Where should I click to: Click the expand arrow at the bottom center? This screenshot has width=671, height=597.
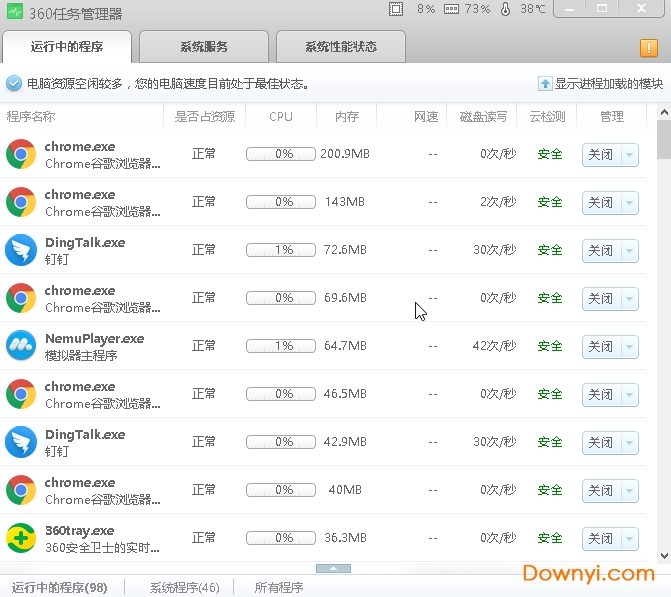pos(333,568)
